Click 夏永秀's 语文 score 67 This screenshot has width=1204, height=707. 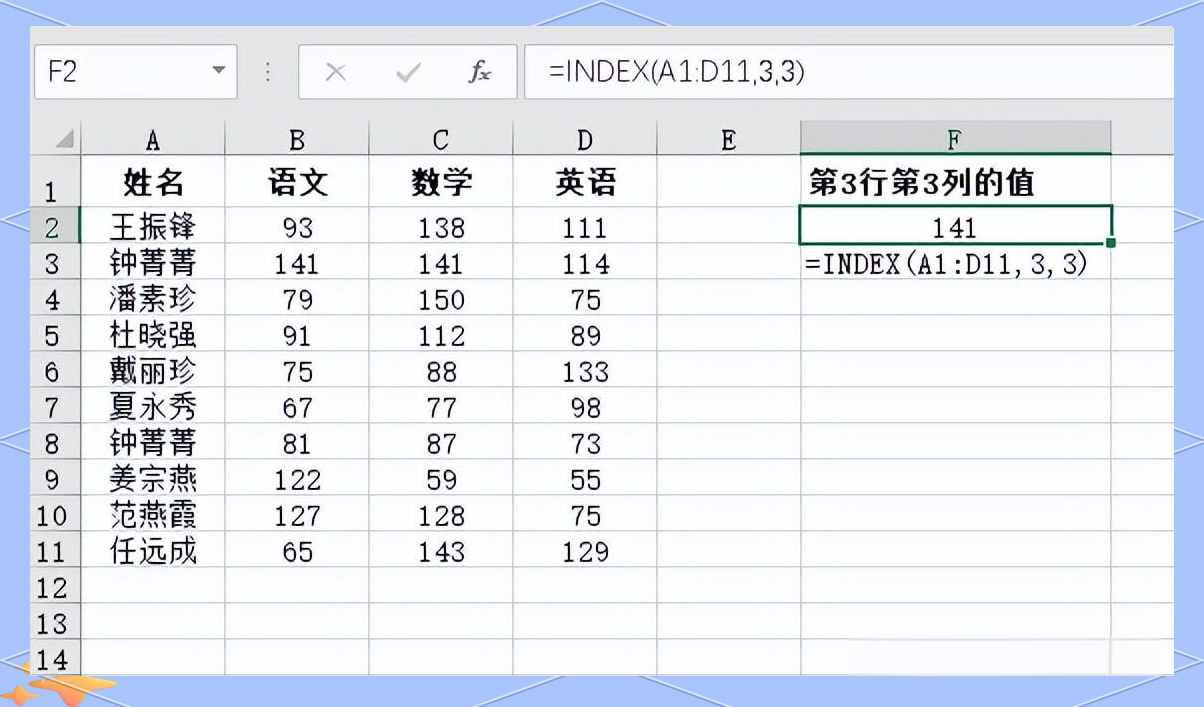297,407
